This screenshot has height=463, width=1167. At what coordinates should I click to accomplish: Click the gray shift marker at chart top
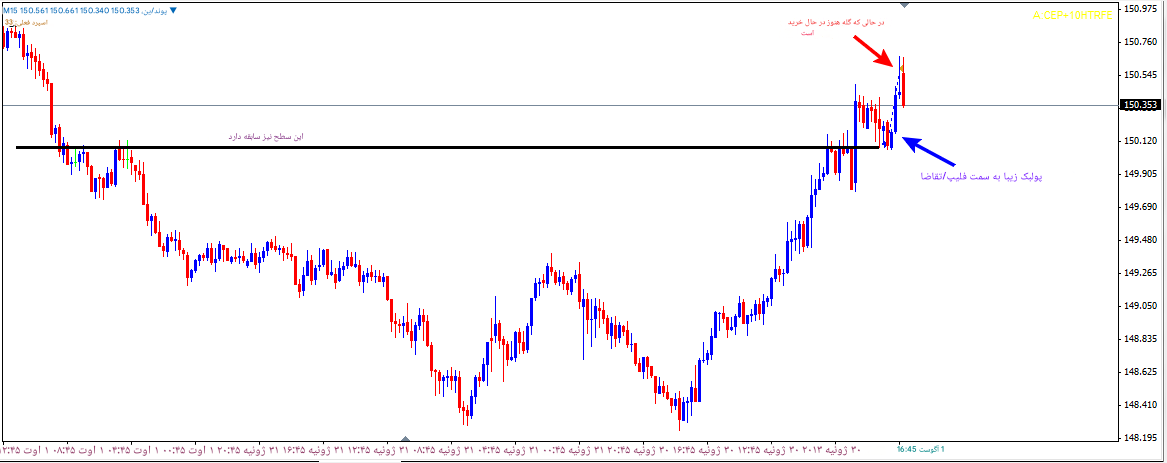(x=905, y=5)
